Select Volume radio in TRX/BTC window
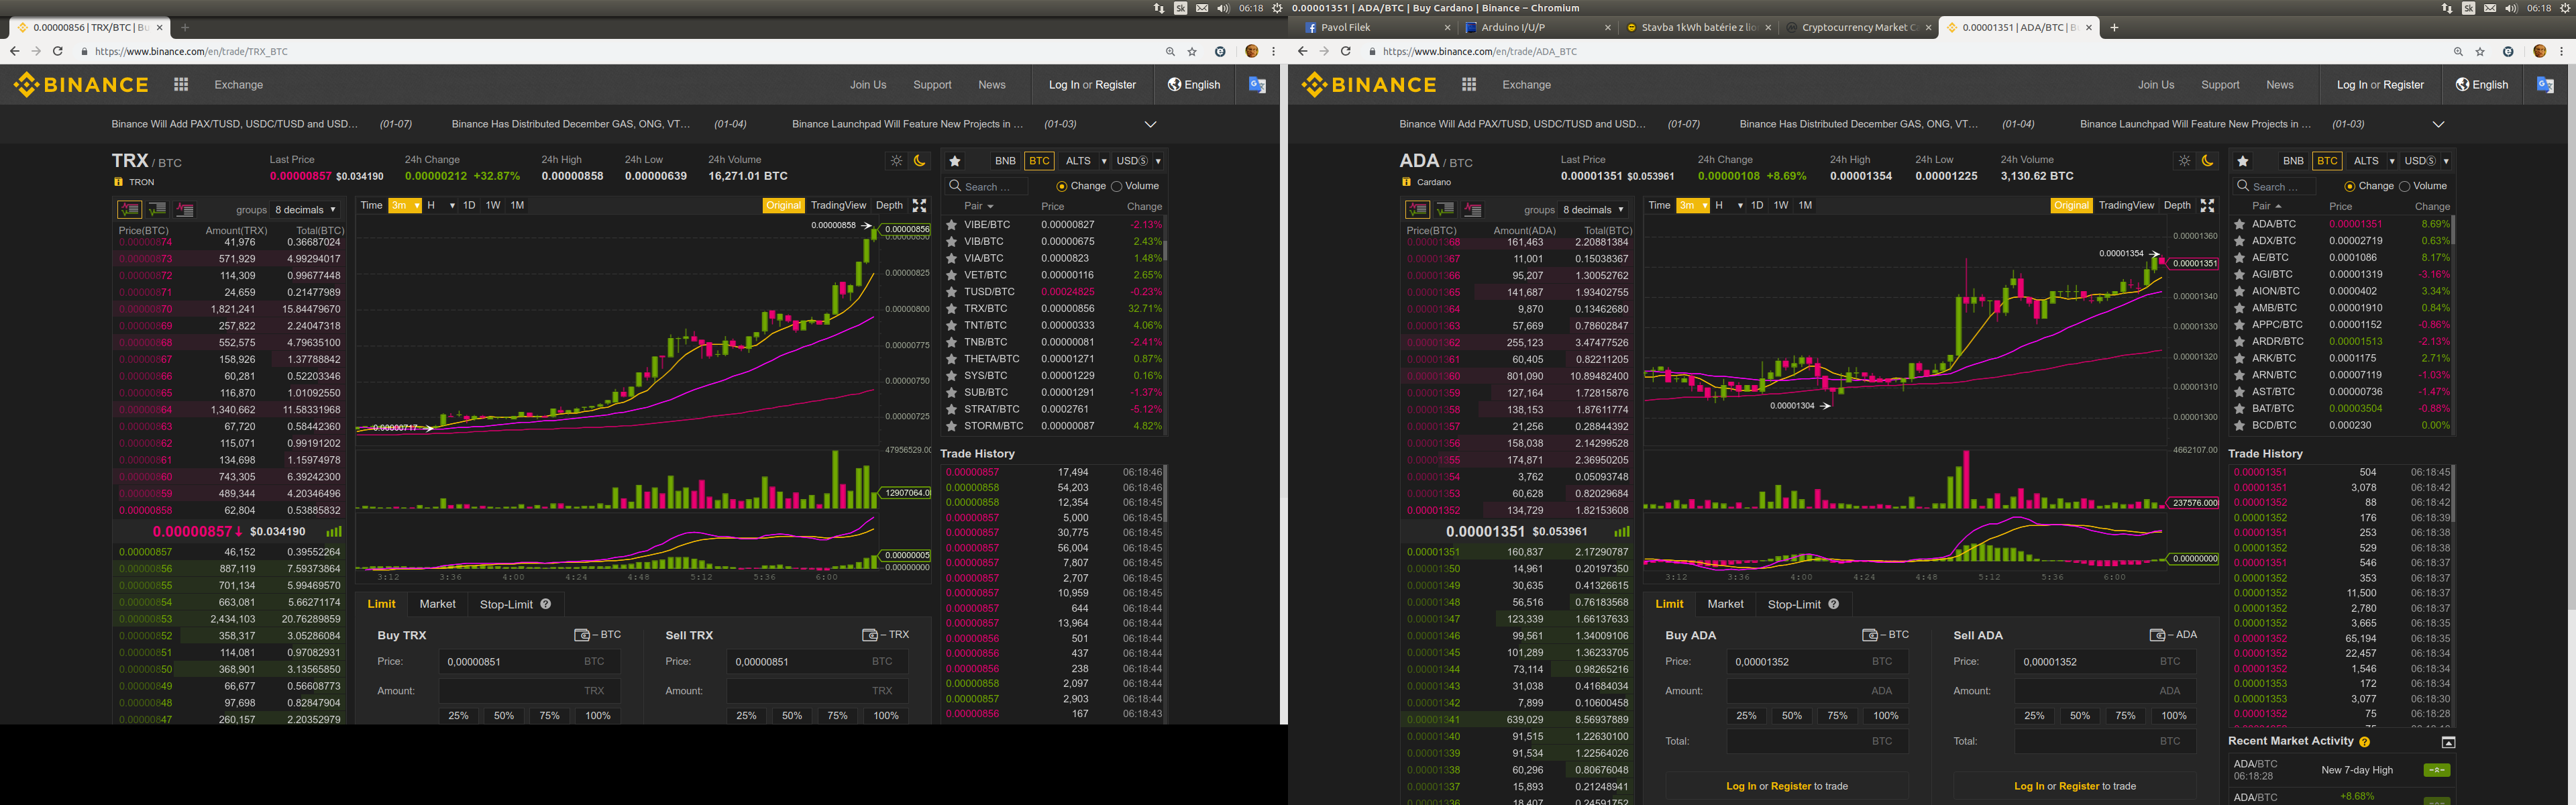Image resolution: width=2576 pixels, height=805 pixels. coord(1117,186)
